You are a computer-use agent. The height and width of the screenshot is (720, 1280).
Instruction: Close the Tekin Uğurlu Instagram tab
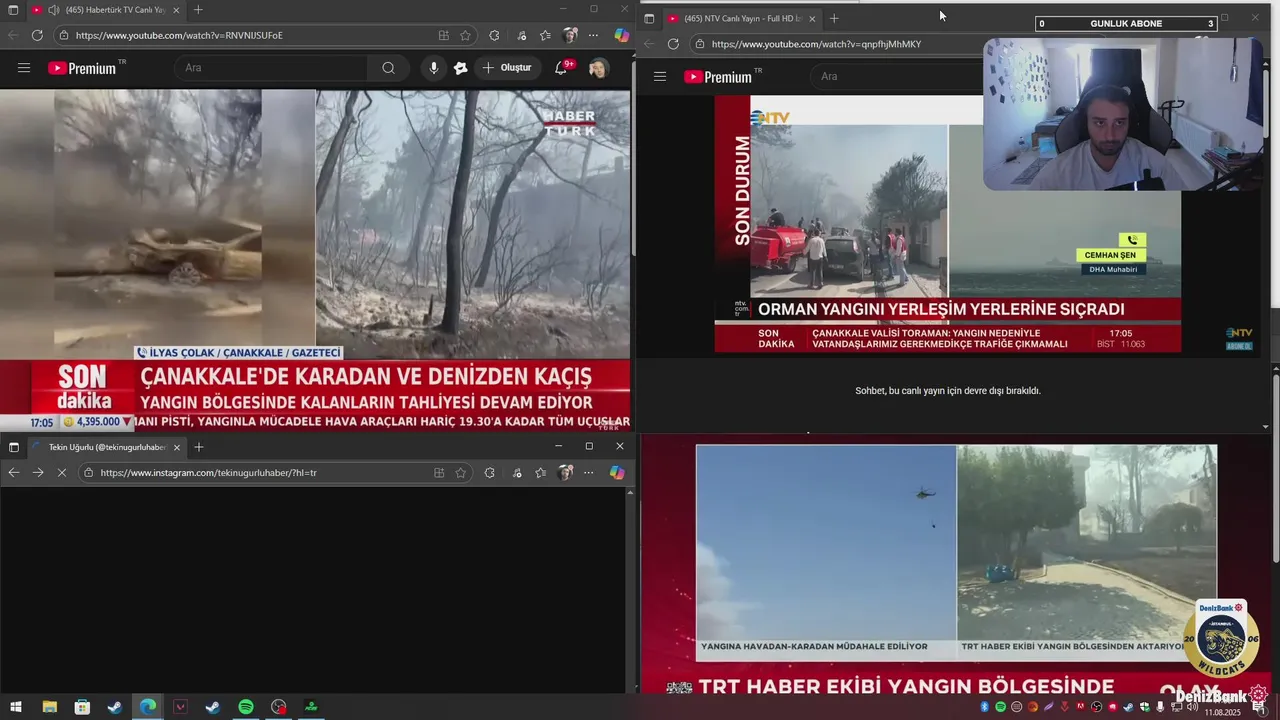coord(177,447)
